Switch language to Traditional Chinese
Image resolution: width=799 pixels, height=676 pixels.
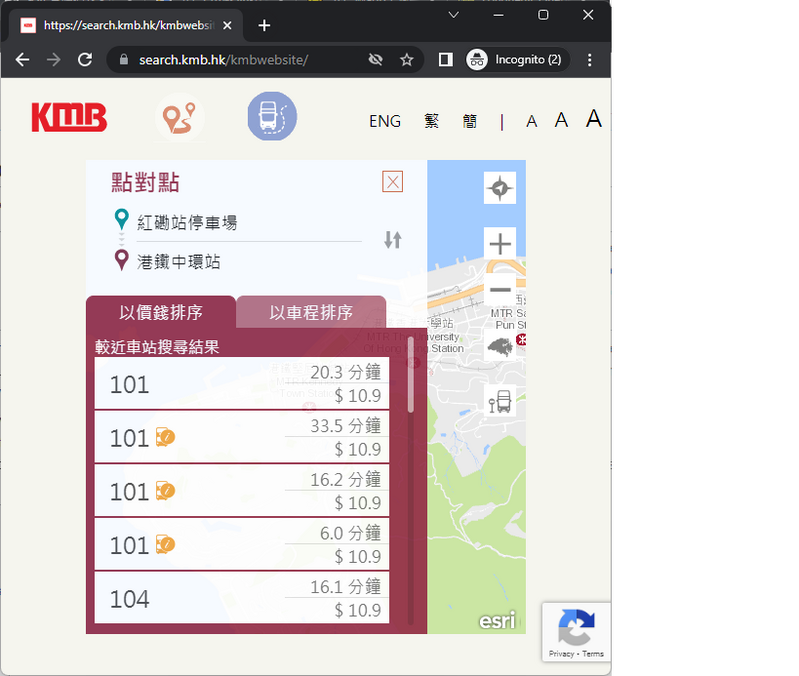432,121
